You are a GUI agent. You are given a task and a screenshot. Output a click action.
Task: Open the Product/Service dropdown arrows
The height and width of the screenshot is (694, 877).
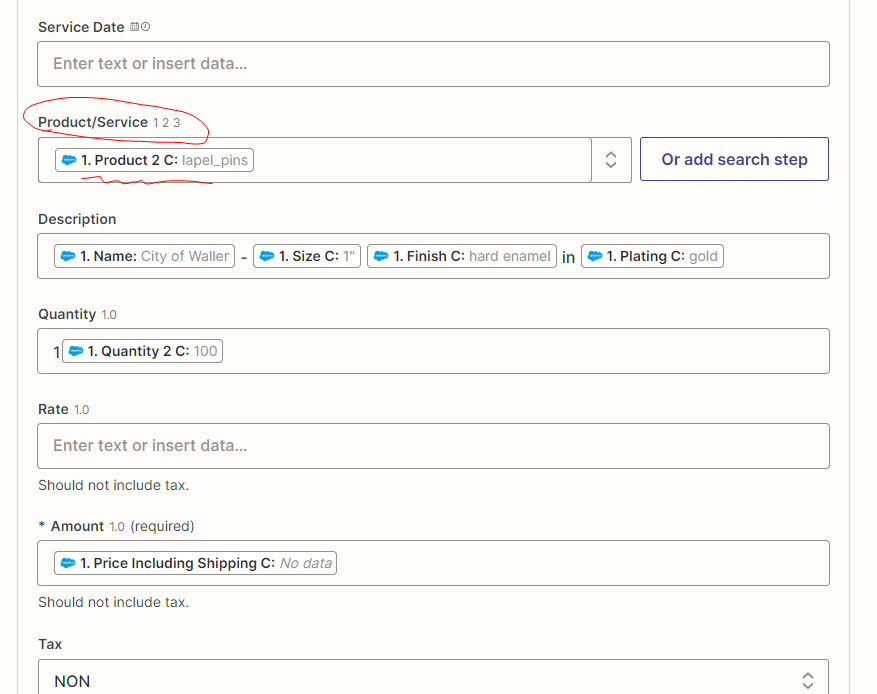point(611,160)
